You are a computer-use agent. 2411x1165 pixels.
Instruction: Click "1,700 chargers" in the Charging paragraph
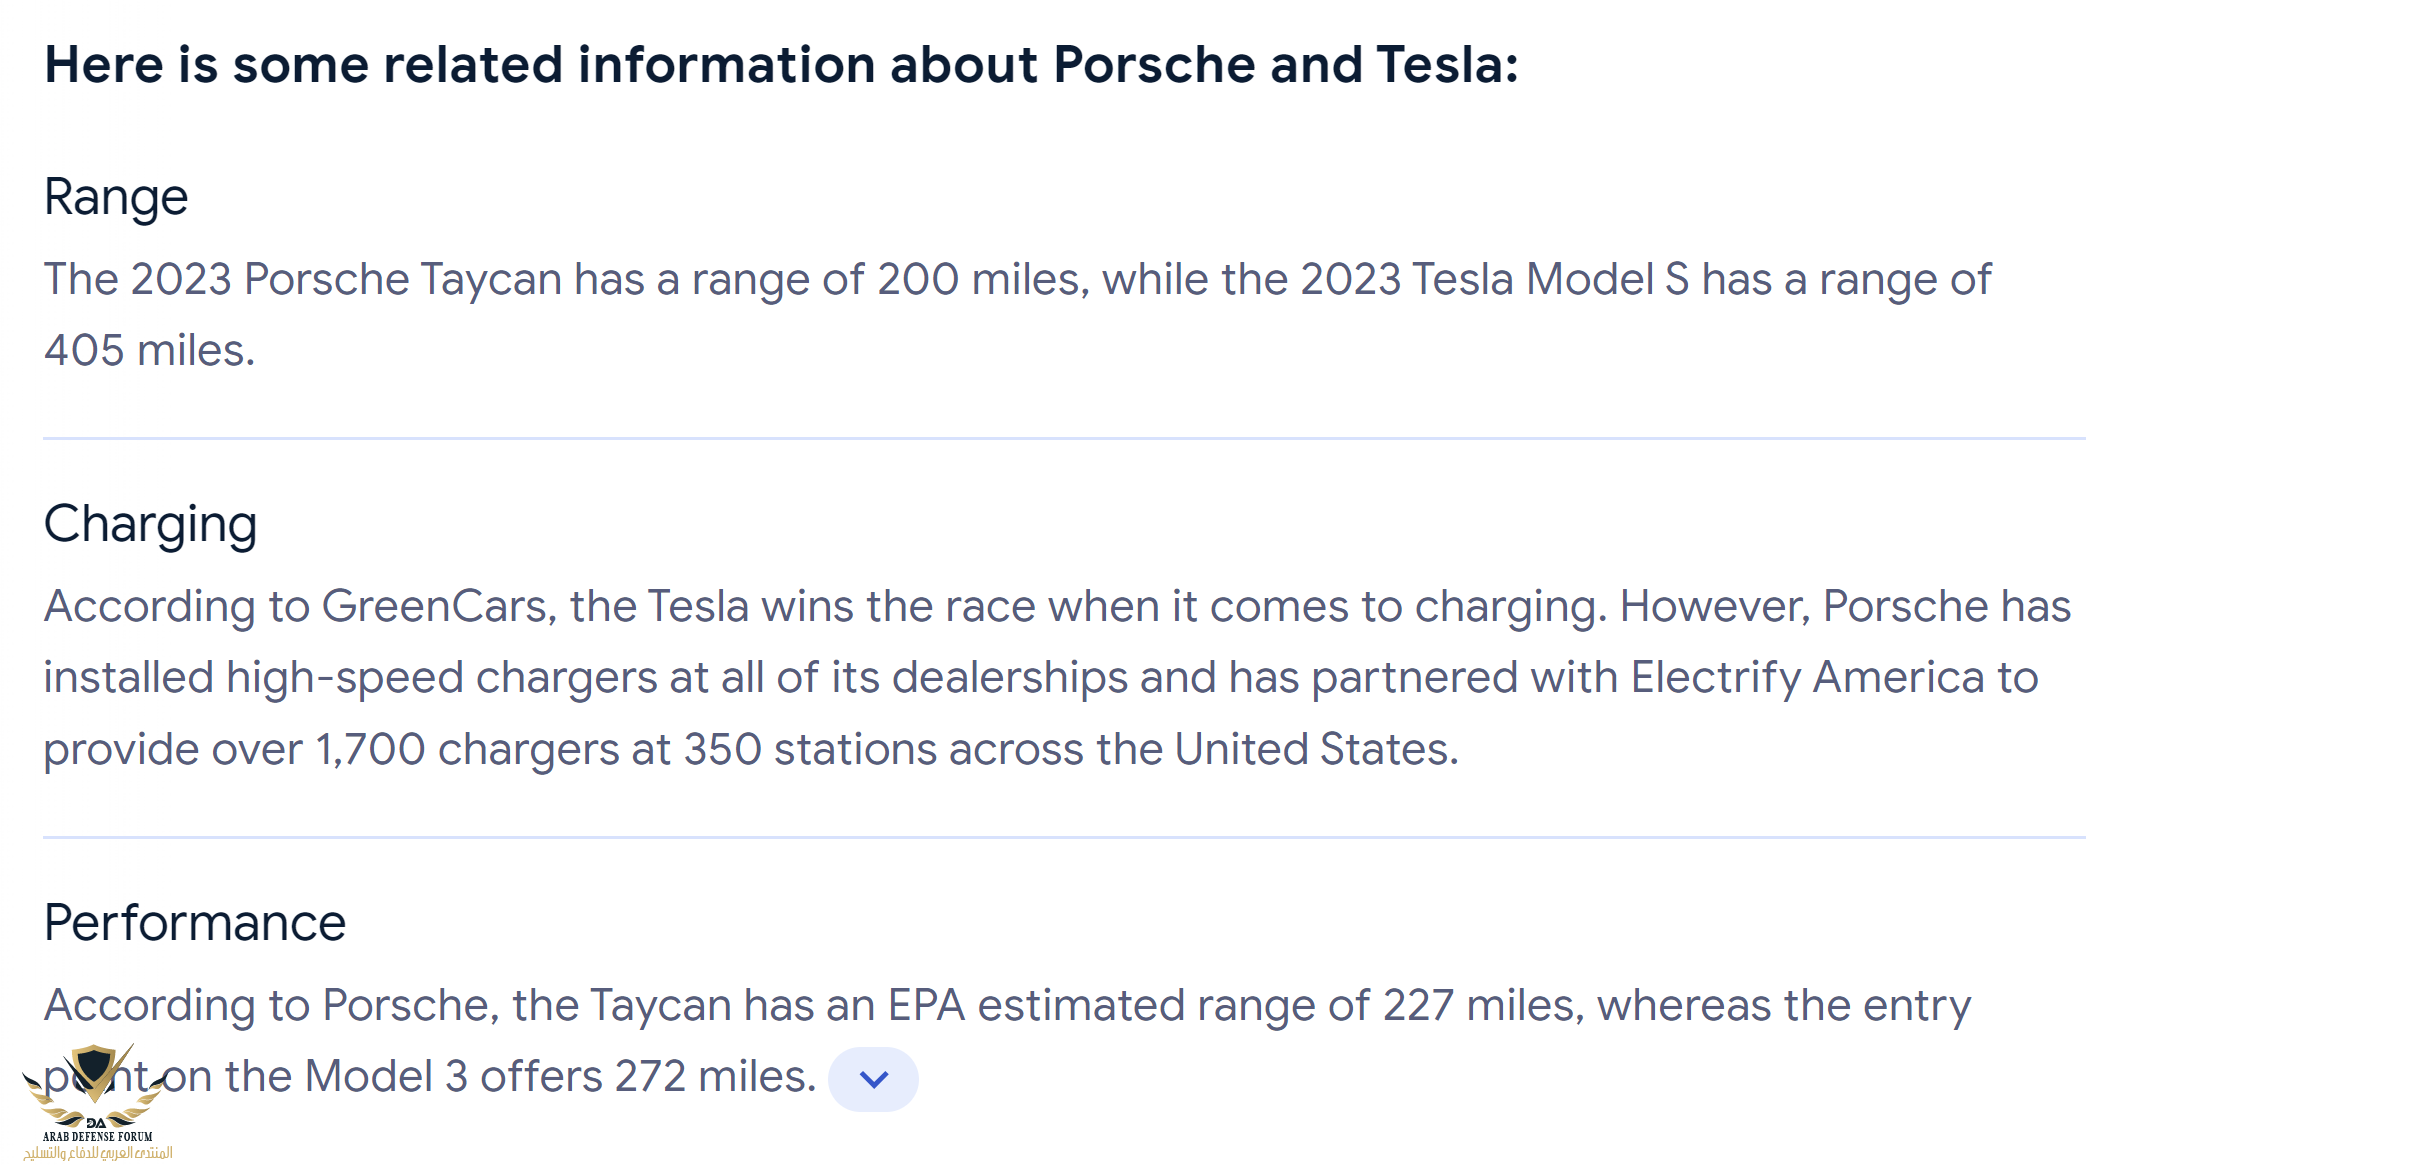pyautogui.click(x=467, y=750)
